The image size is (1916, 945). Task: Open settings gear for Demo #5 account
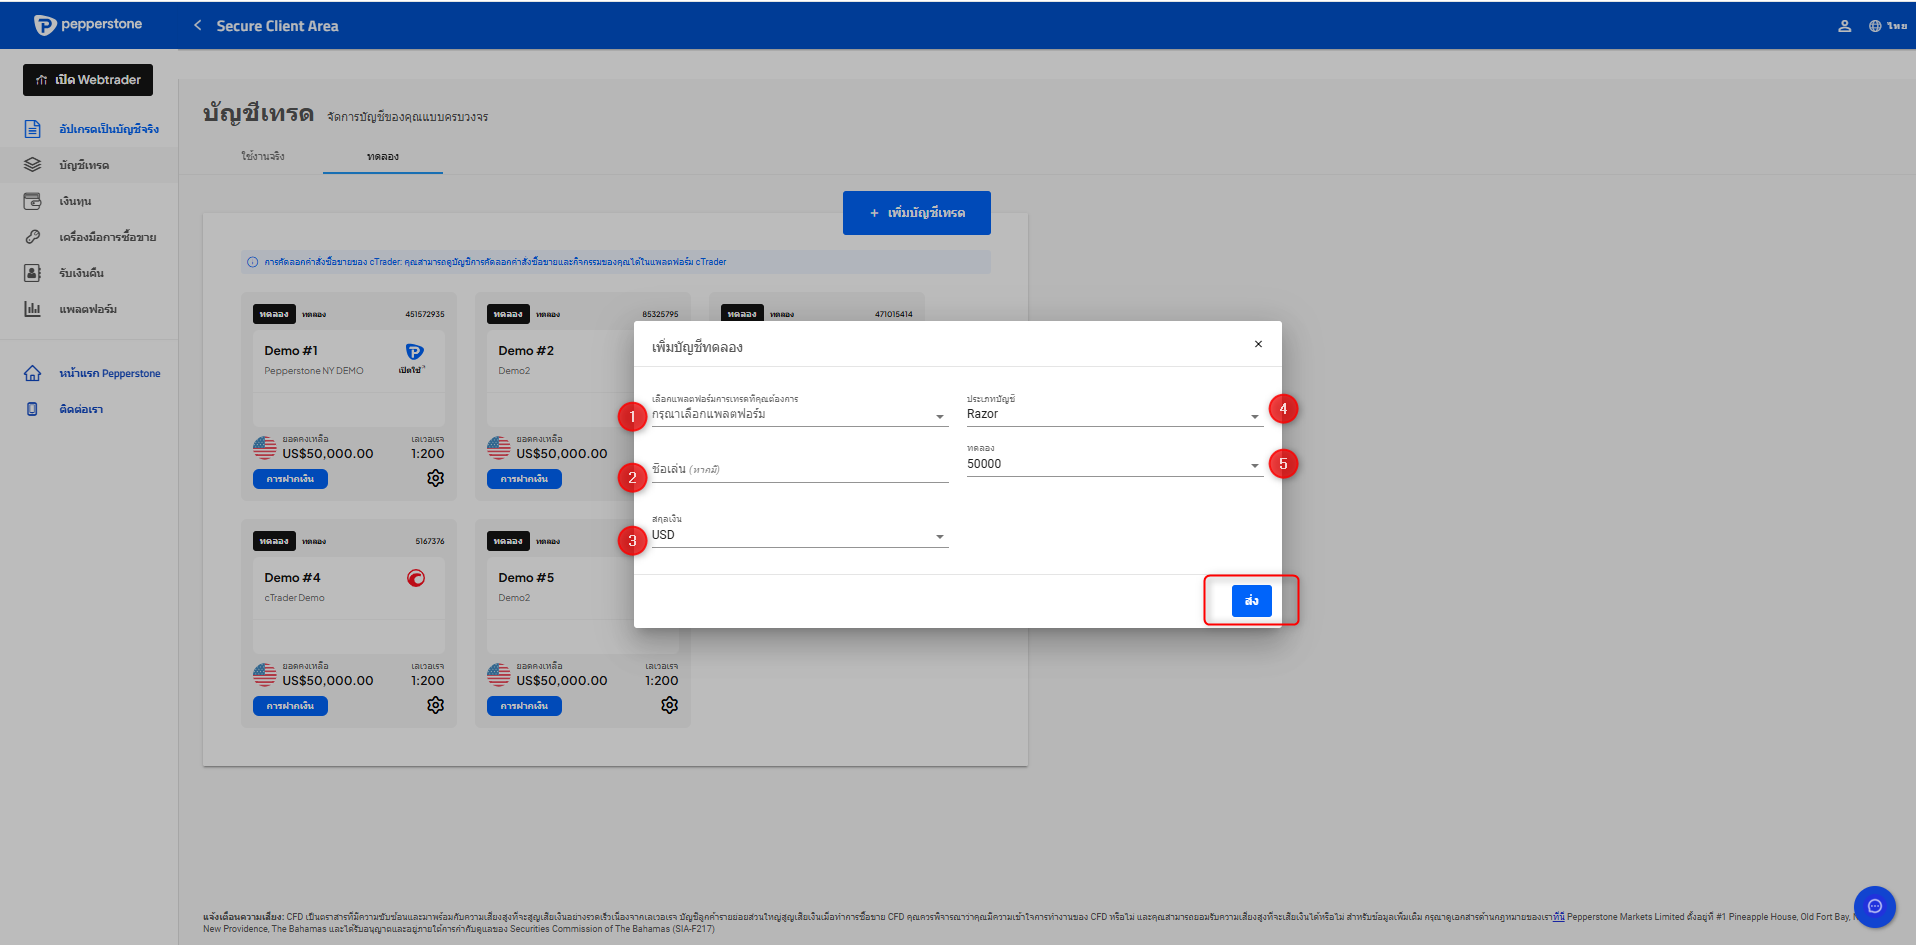tap(669, 705)
